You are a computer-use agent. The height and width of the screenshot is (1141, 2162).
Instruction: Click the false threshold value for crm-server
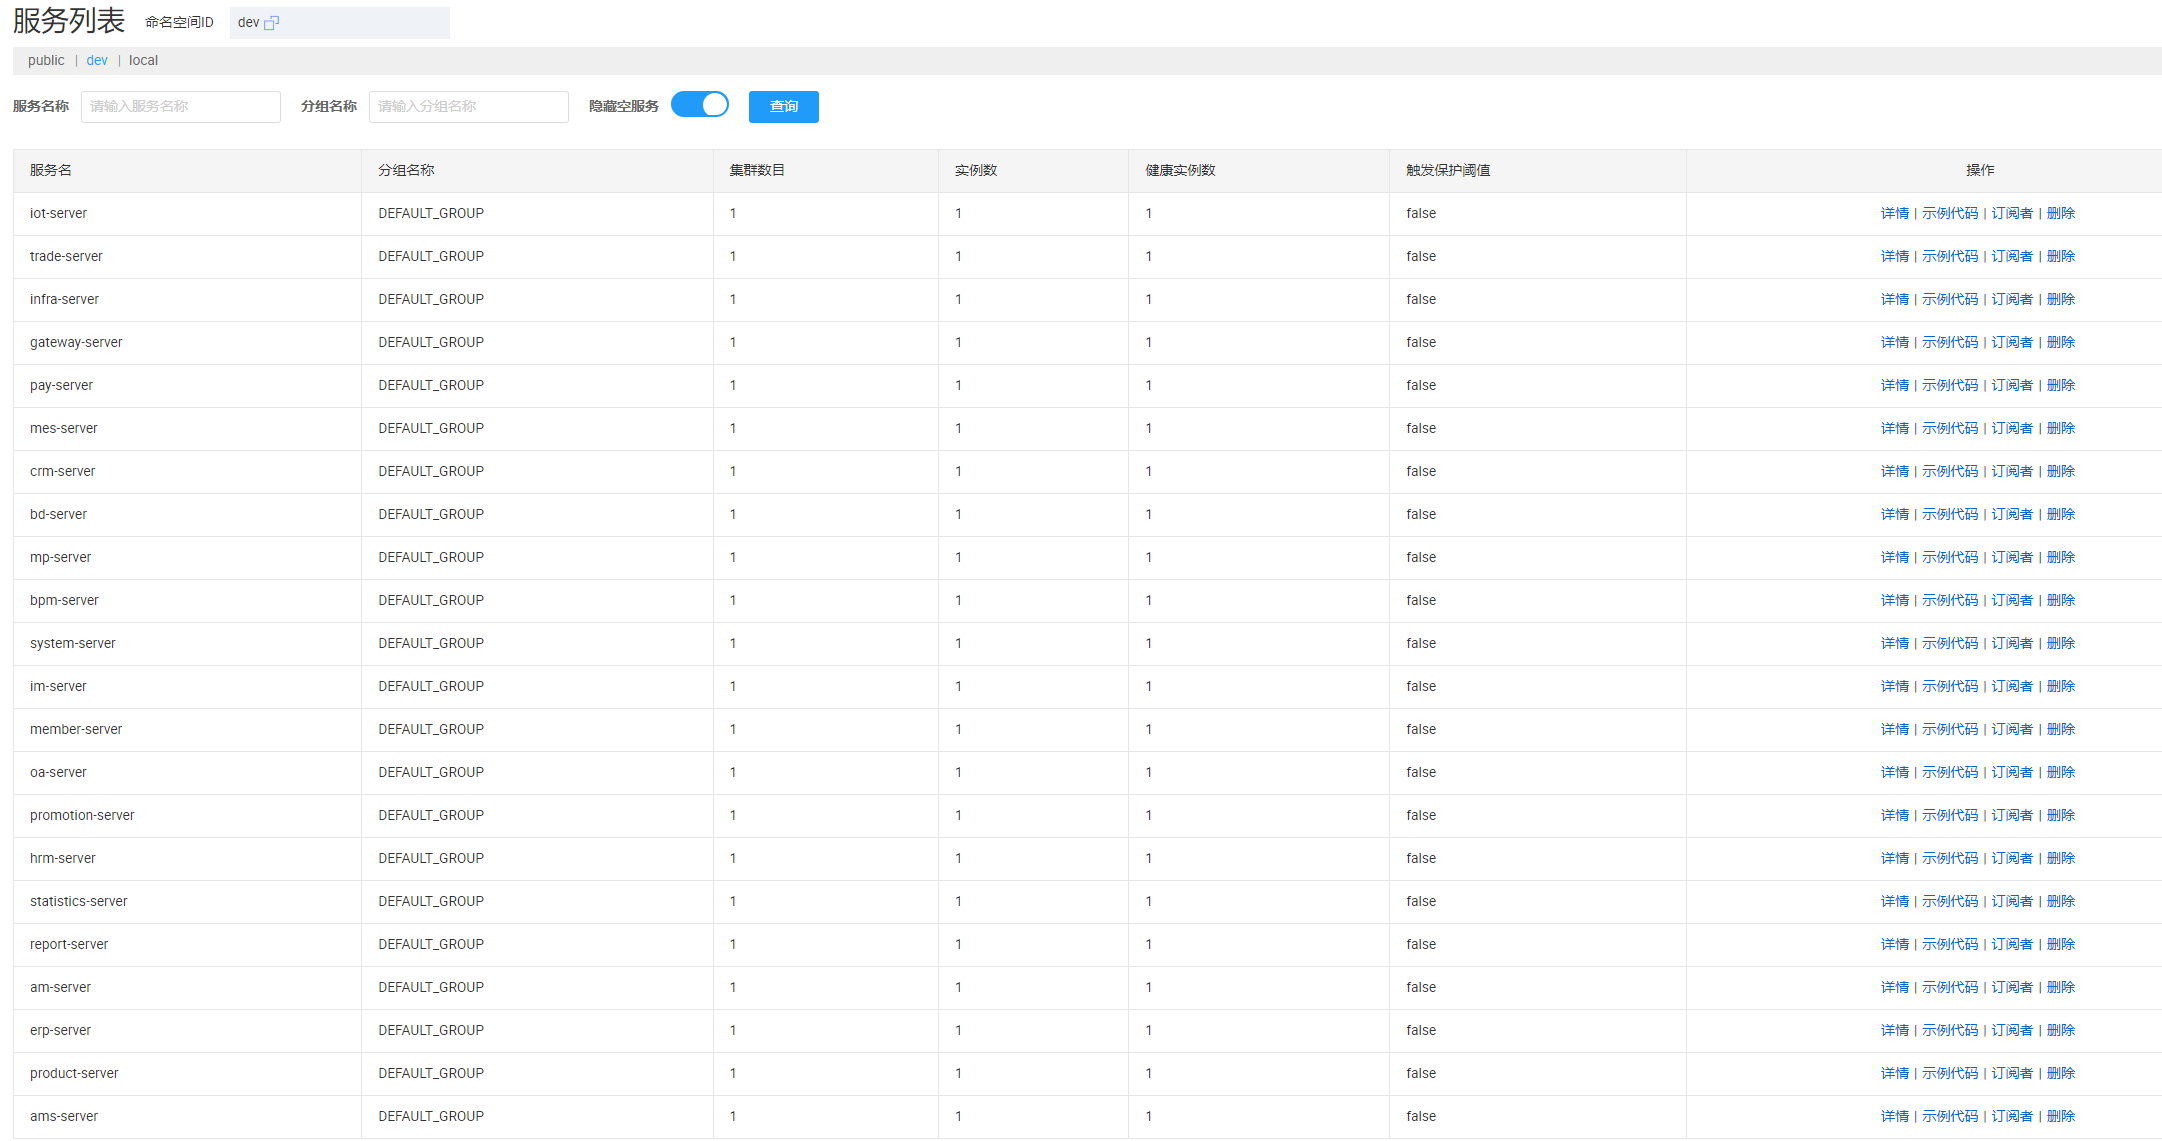1421,472
